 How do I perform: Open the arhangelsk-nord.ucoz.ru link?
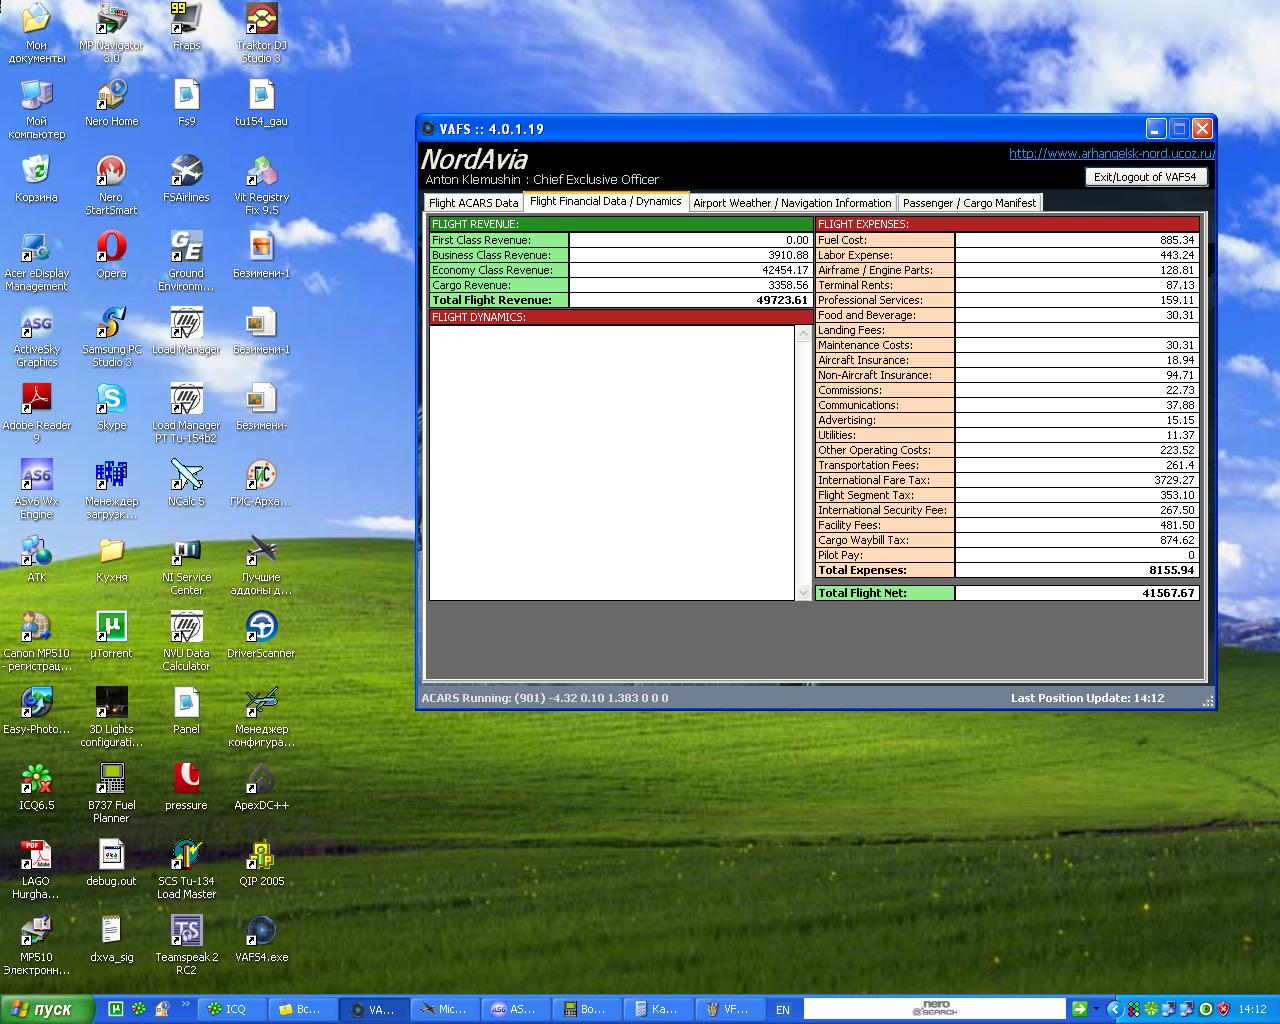(1112, 153)
